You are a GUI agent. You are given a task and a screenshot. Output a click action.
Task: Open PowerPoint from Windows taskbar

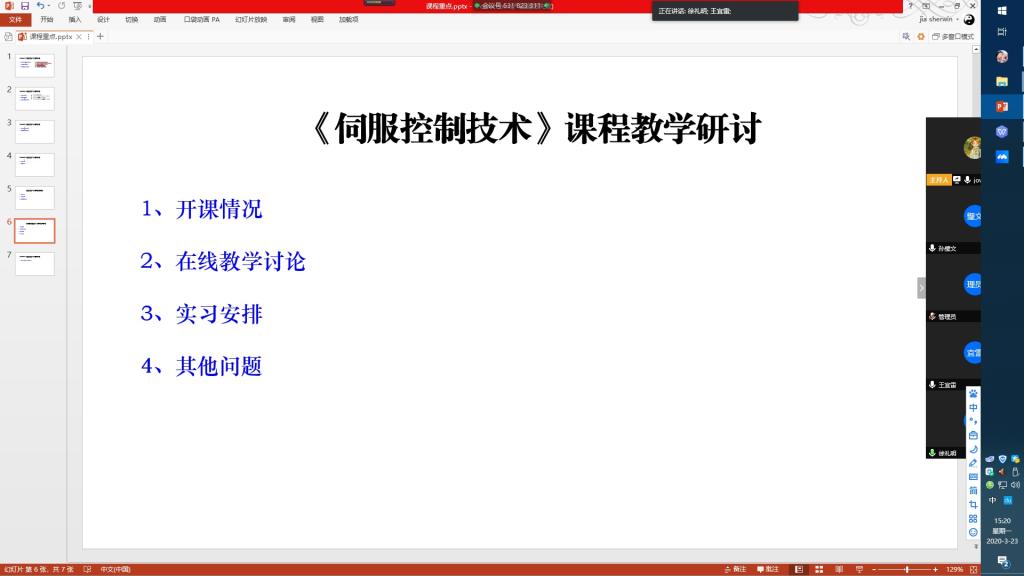(x=1002, y=106)
